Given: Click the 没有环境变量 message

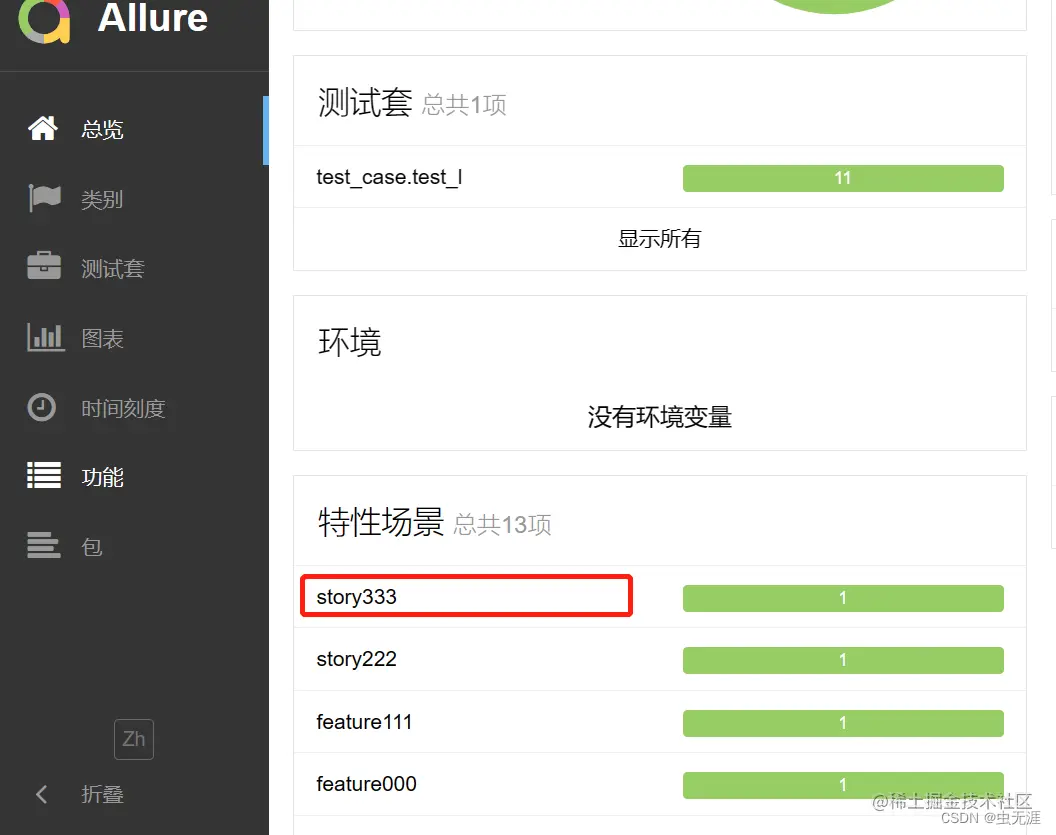Looking at the screenshot, I should (659, 417).
